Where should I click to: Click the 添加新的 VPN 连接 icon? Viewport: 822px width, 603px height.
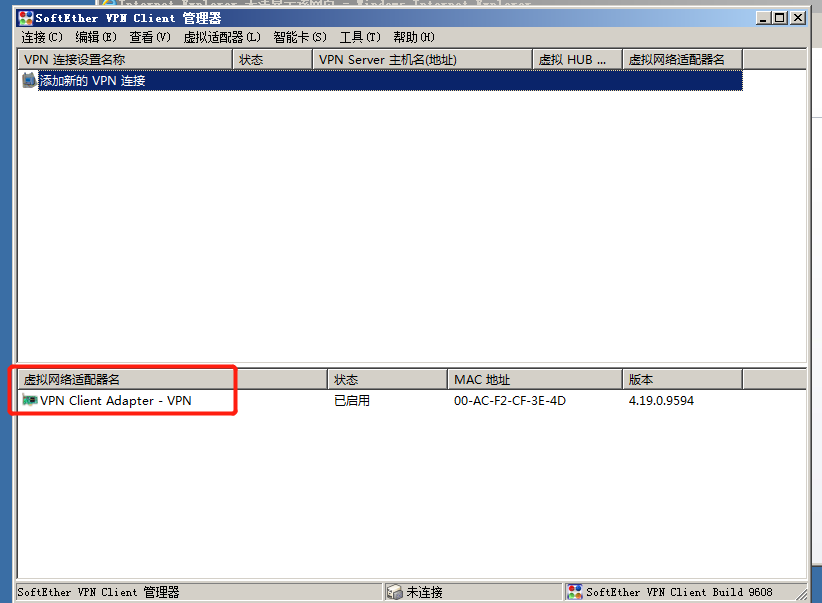tap(29, 80)
